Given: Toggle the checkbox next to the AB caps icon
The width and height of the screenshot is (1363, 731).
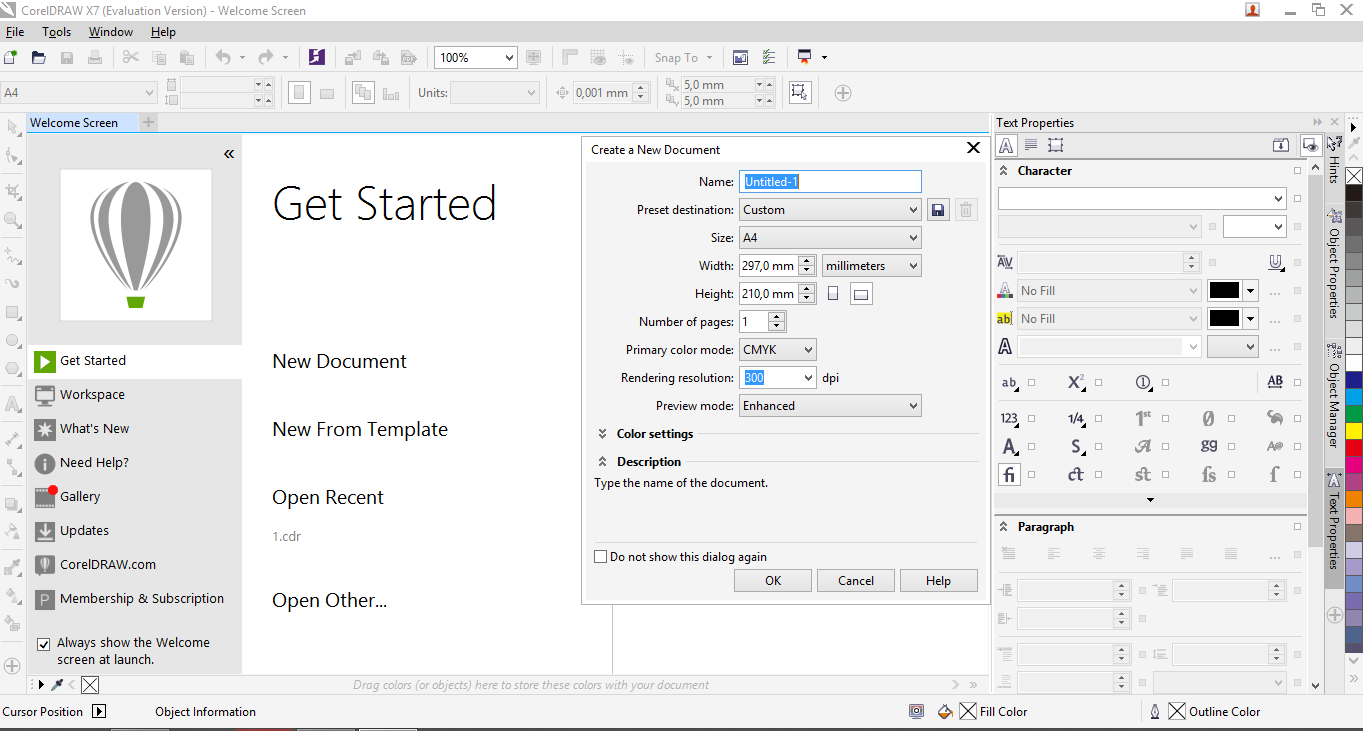Looking at the screenshot, I should click(1297, 382).
